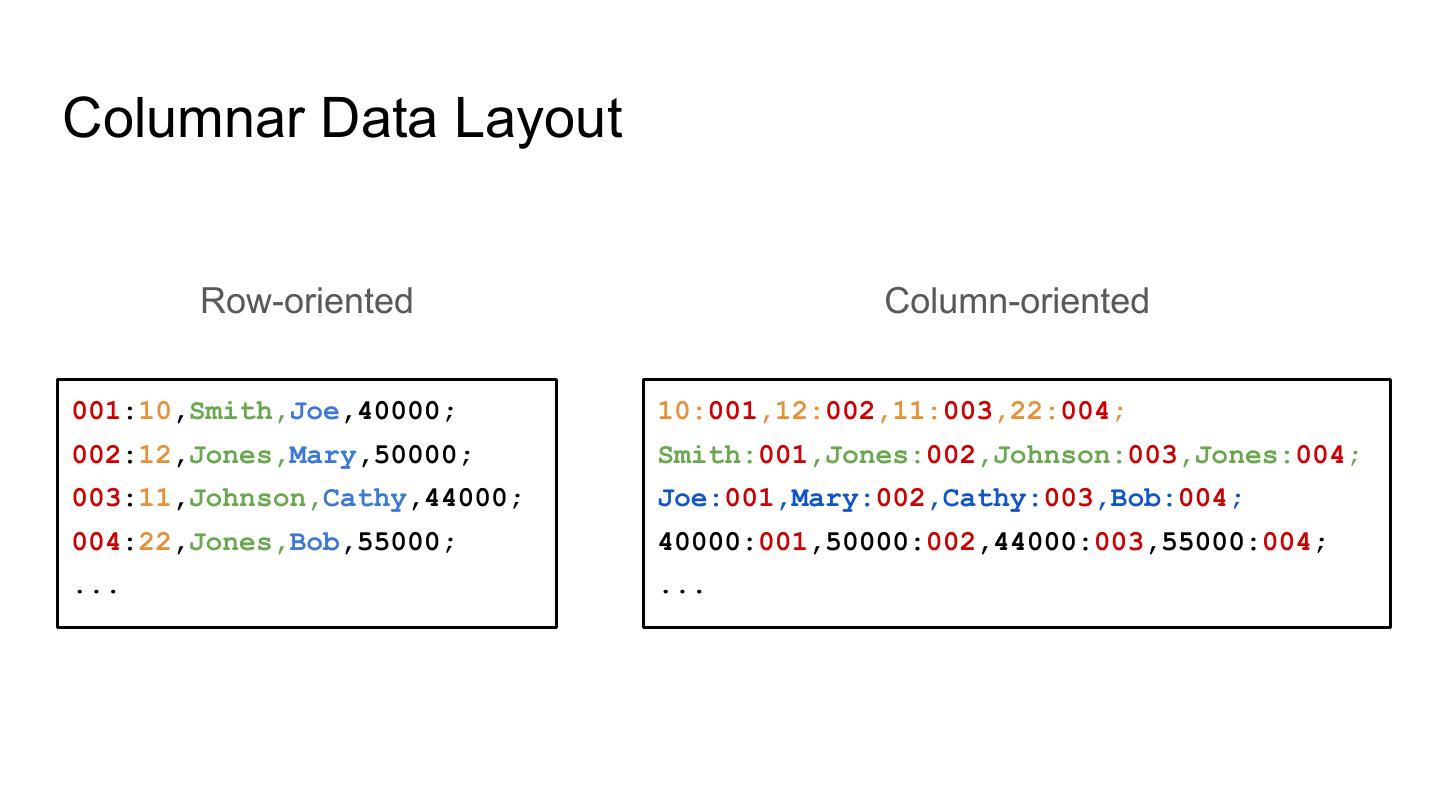Viewport: 1440px width, 810px height.
Task: Click the "Column-oriented" heading
Action: tap(1016, 301)
